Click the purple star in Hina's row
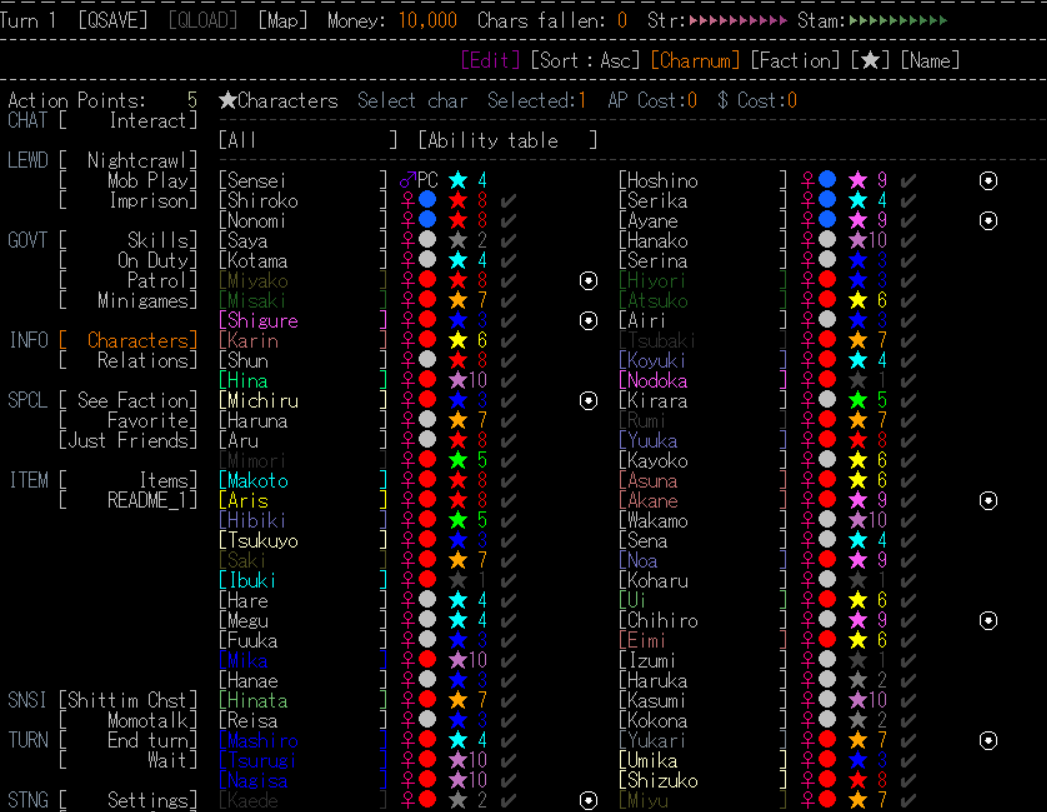 click(x=458, y=381)
